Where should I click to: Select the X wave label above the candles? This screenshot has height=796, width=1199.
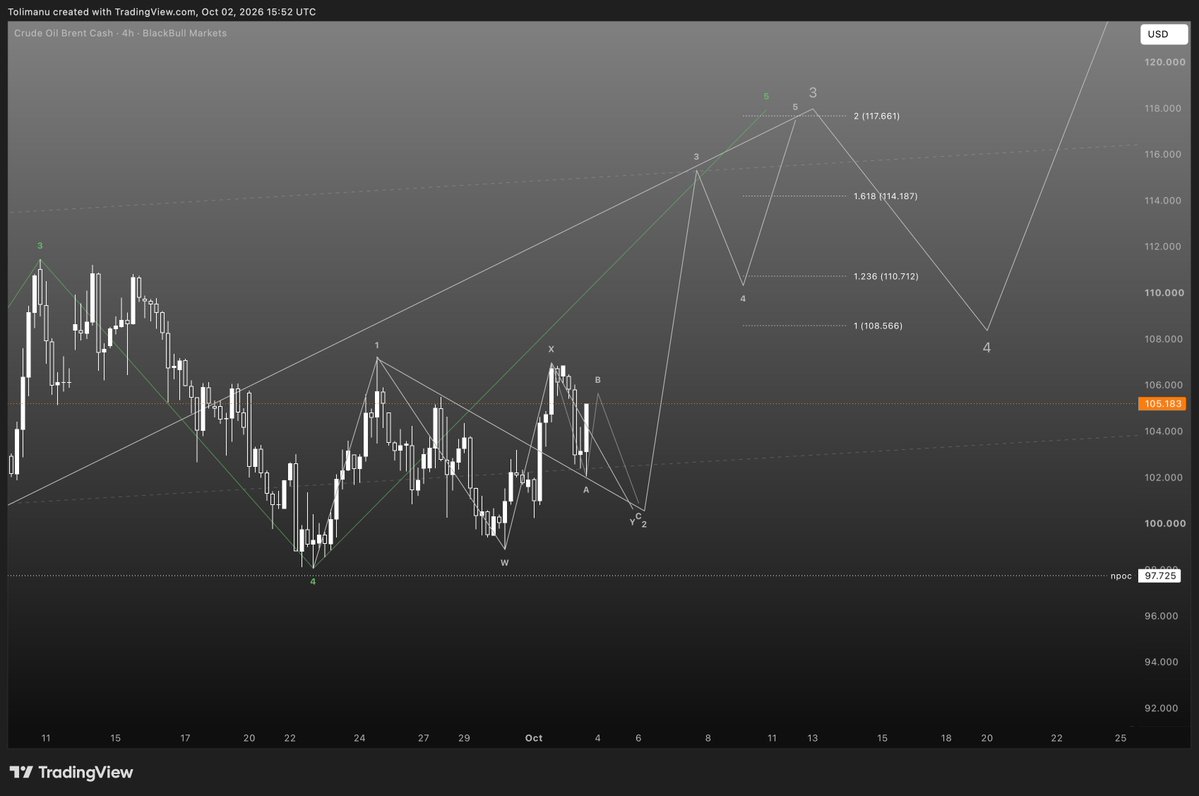pyautogui.click(x=551, y=349)
